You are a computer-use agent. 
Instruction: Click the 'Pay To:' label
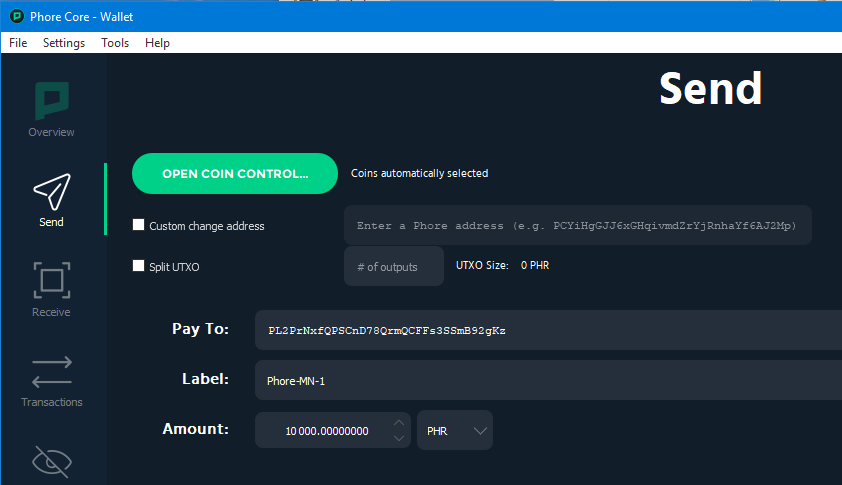pos(200,329)
